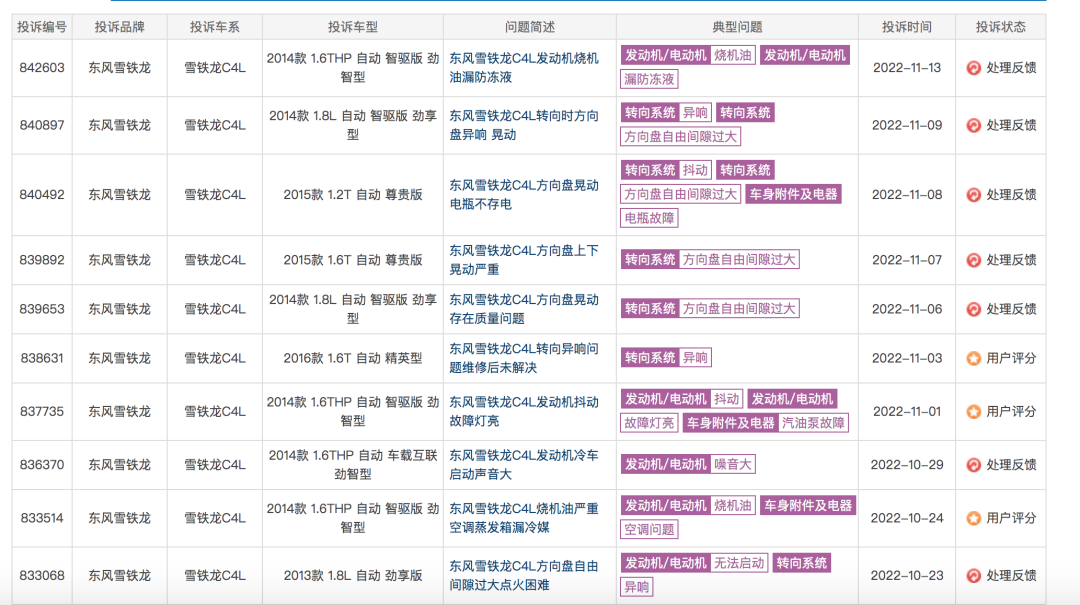
Task: Select complaint number 833068
Action: coord(42,575)
